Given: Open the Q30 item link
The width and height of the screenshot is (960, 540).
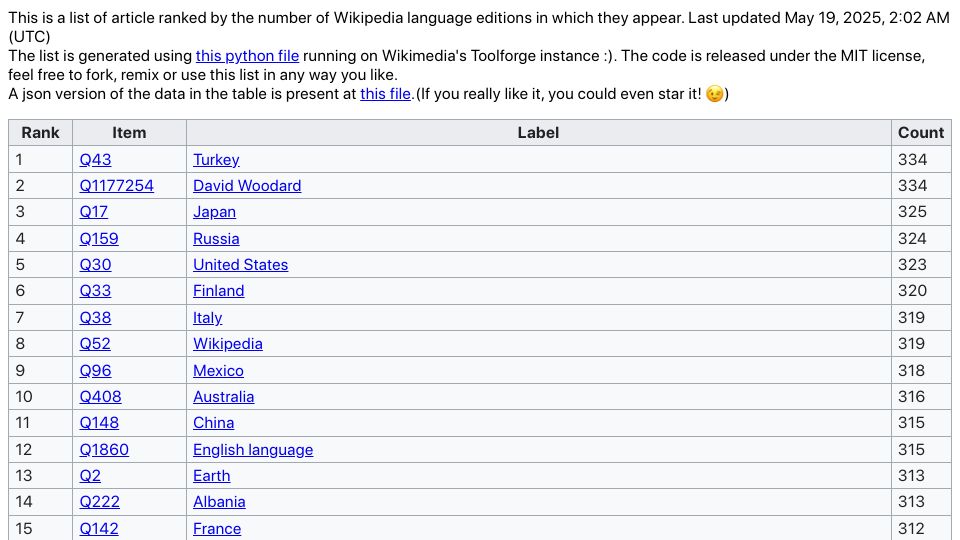Looking at the screenshot, I should tap(96, 264).
